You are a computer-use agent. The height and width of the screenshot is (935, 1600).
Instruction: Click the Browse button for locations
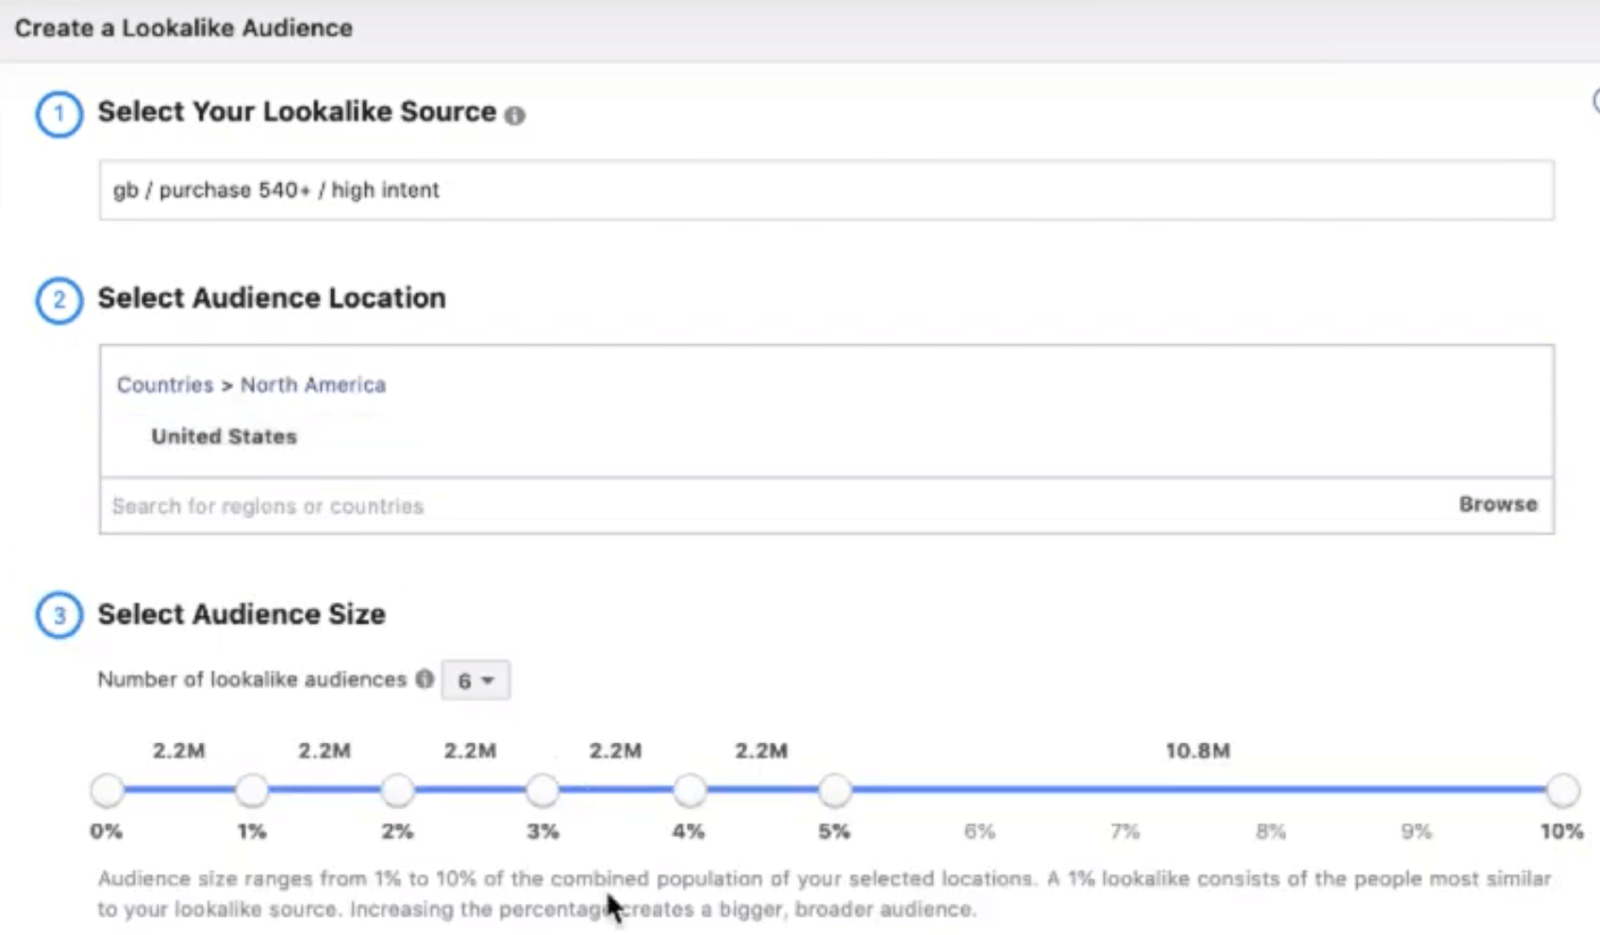click(1497, 504)
